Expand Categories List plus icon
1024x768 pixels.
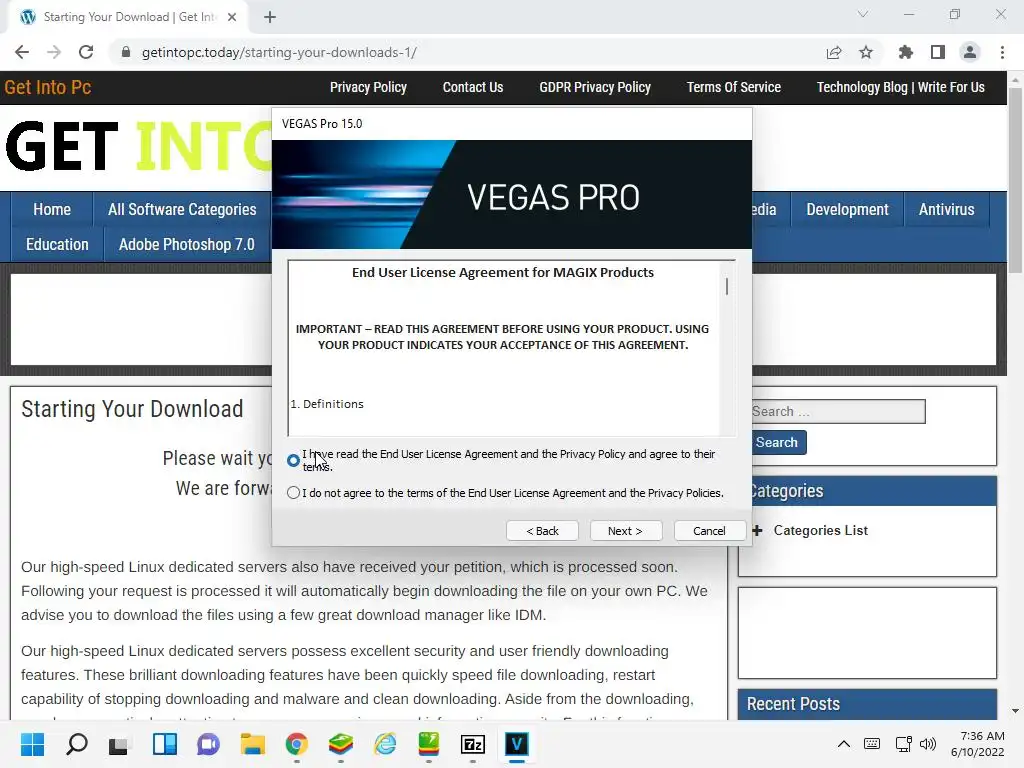tap(757, 531)
